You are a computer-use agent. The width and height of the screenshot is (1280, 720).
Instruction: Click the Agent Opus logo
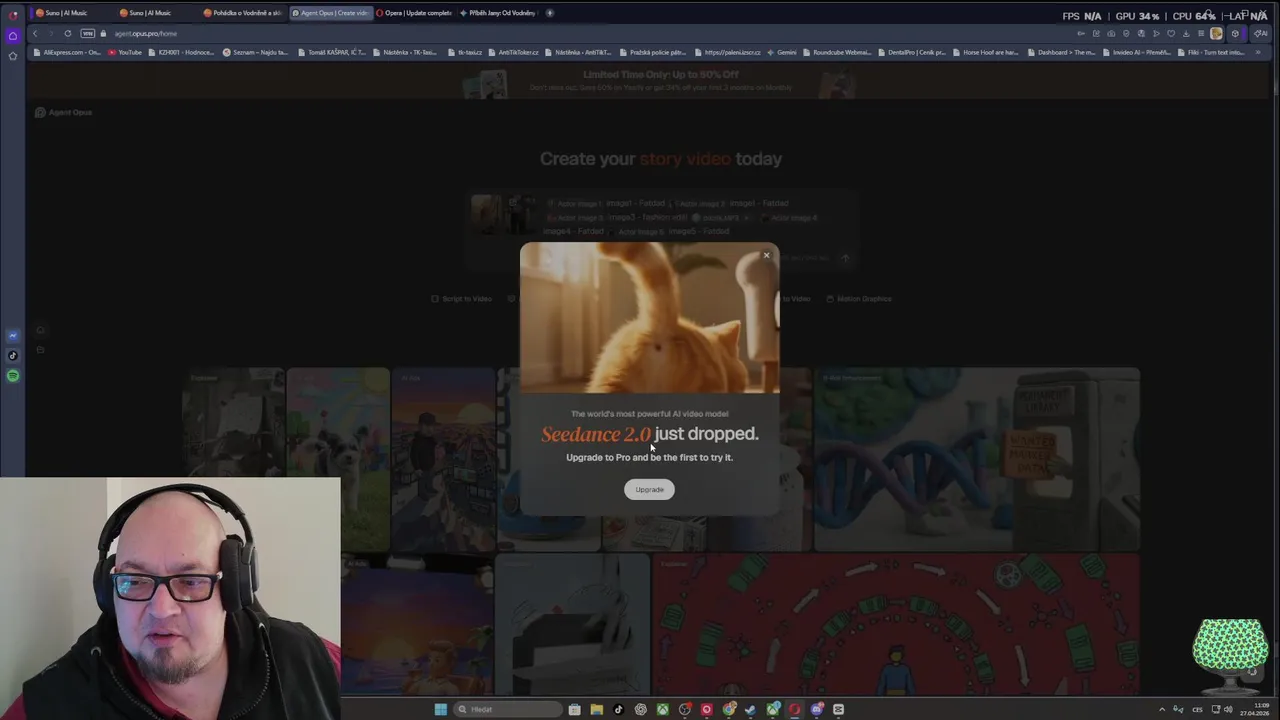[x=63, y=112]
